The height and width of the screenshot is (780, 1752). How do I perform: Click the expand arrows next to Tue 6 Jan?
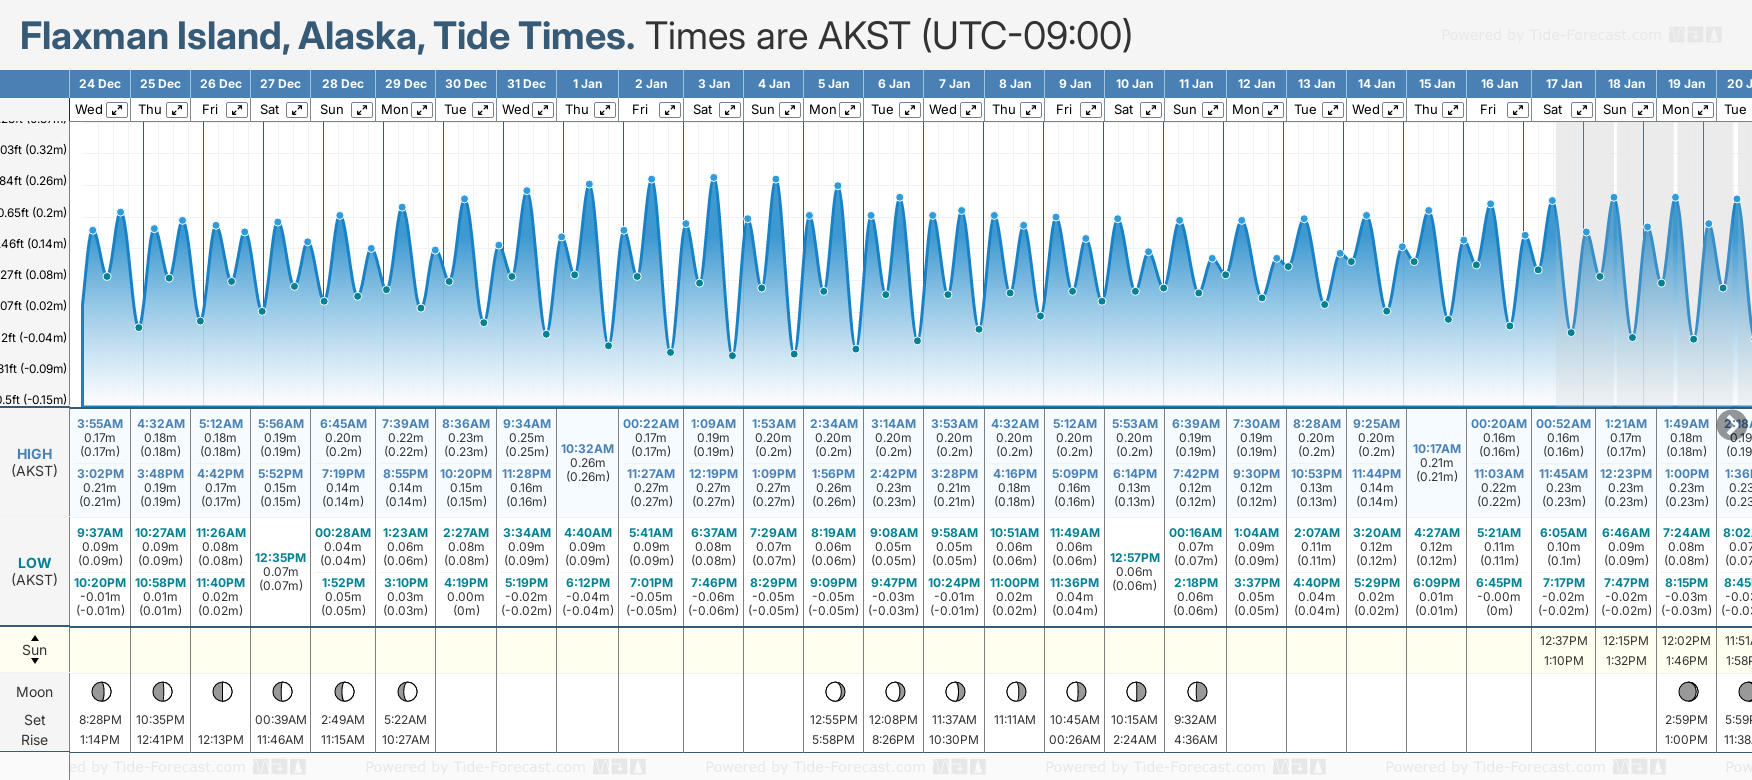point(910,110)
